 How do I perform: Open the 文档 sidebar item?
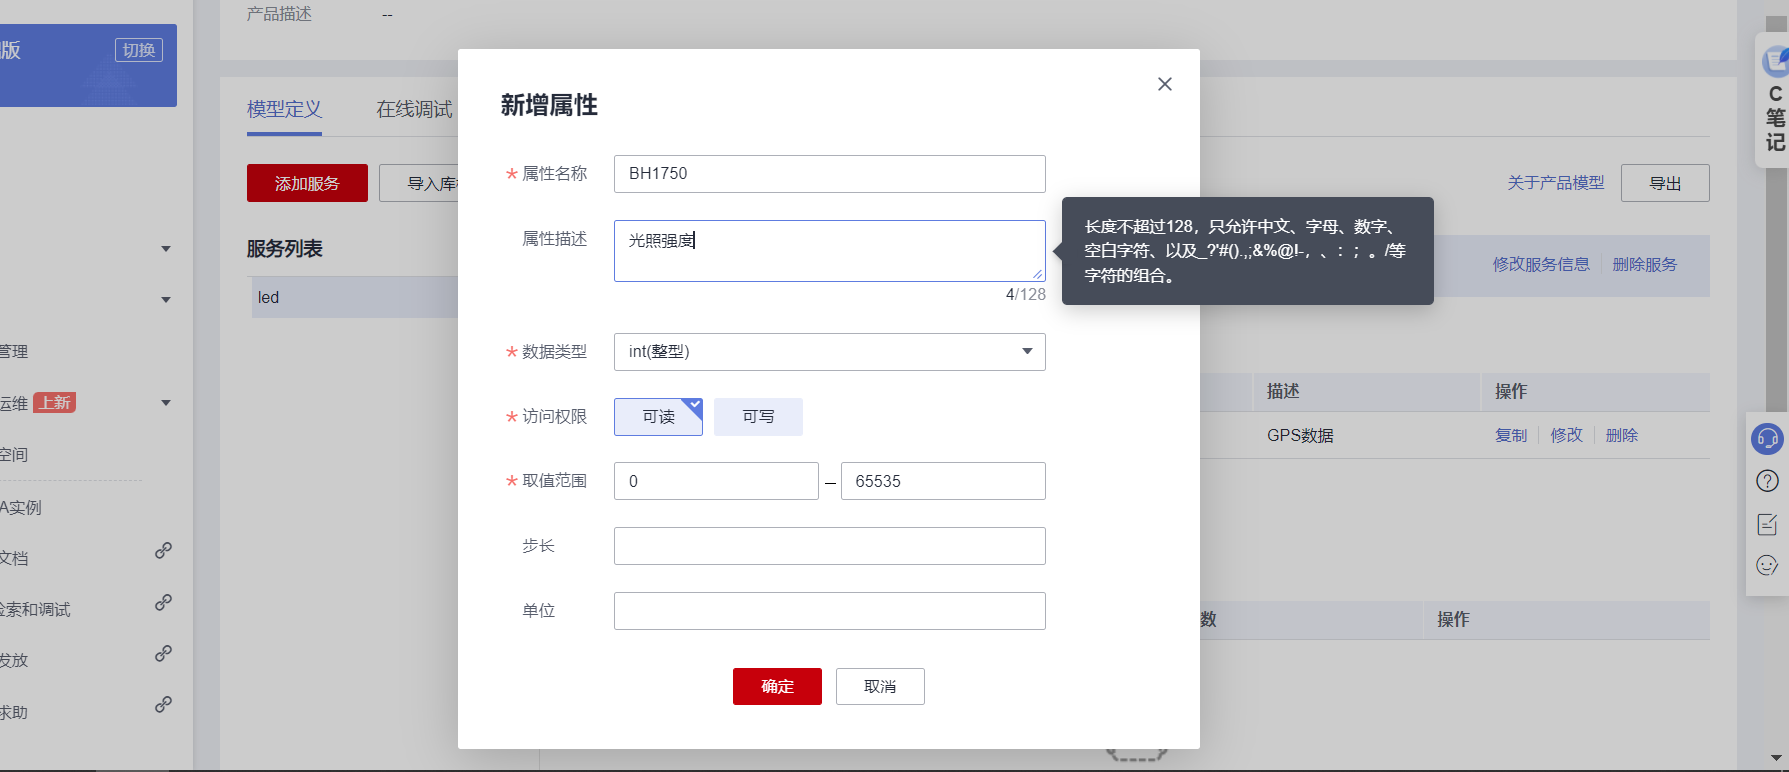[14, 558]
